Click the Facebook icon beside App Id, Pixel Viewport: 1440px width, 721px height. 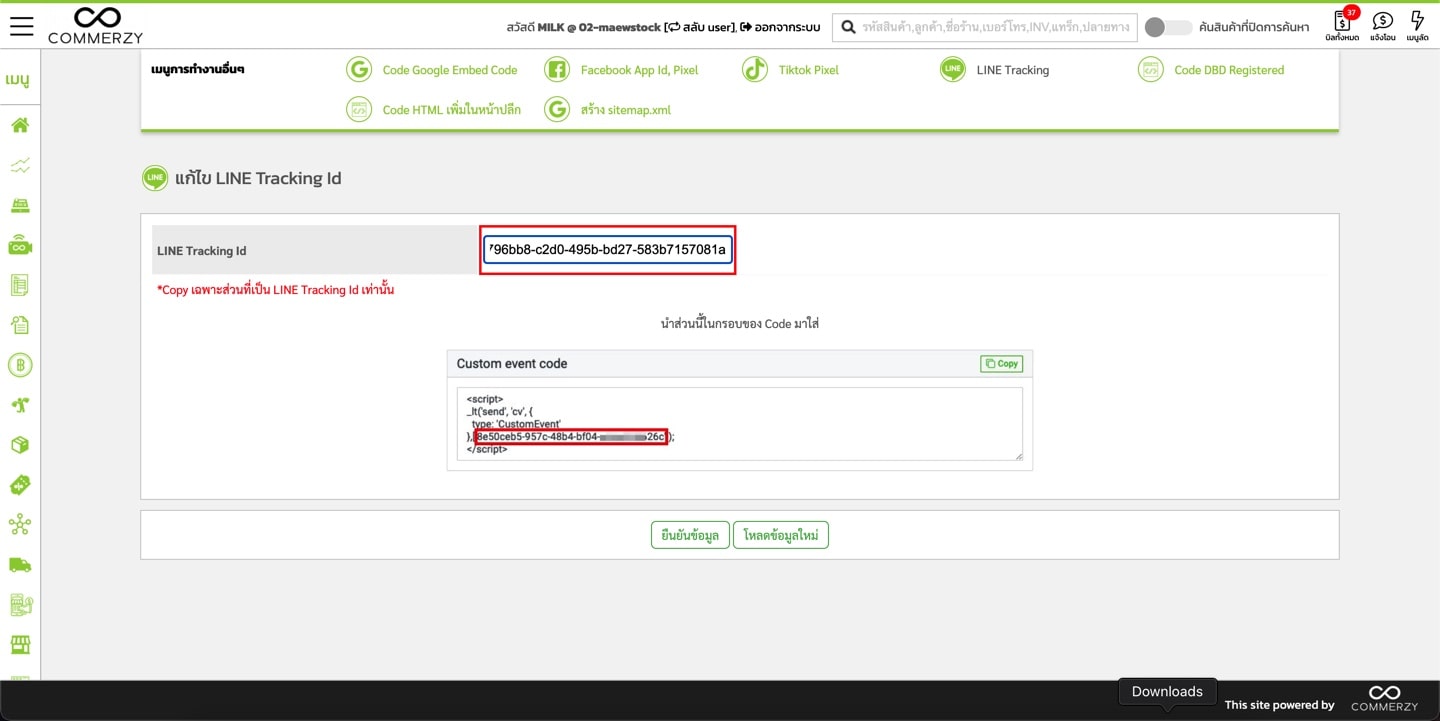pyautogui.click(x=557, y=70)
